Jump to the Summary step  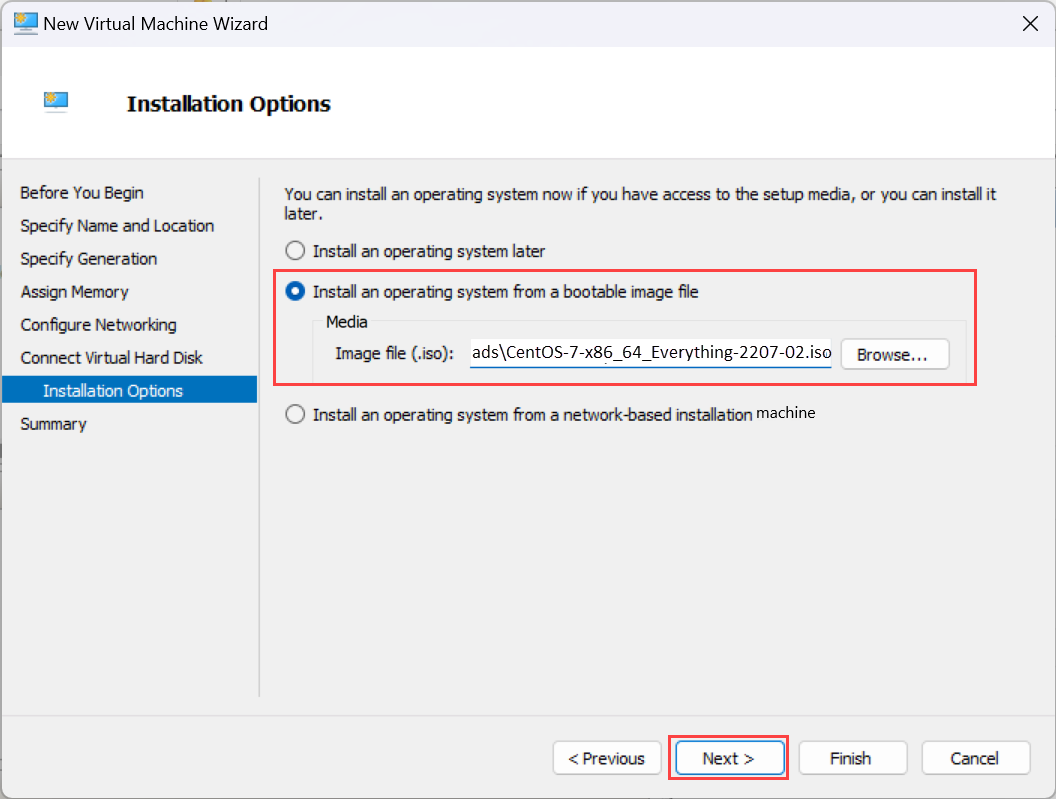click(x=54, y=424)
